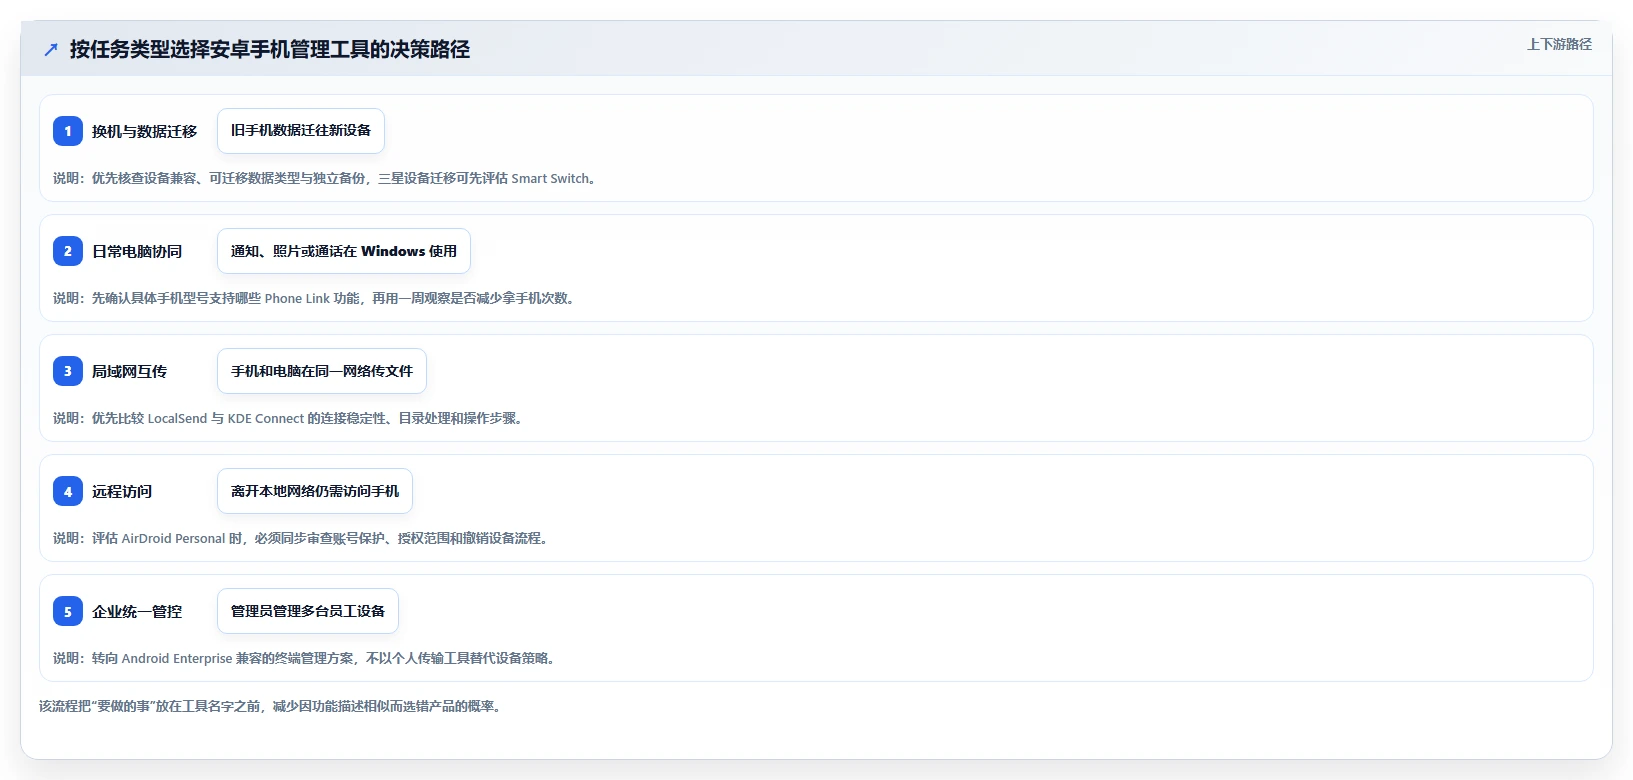Image resolution: width=1633 pixels, height=780 pixels.
Task: Click the flowchart title 按任务类型选择安卓手机管理工具的决策路径
Action: tap(270, 49)
